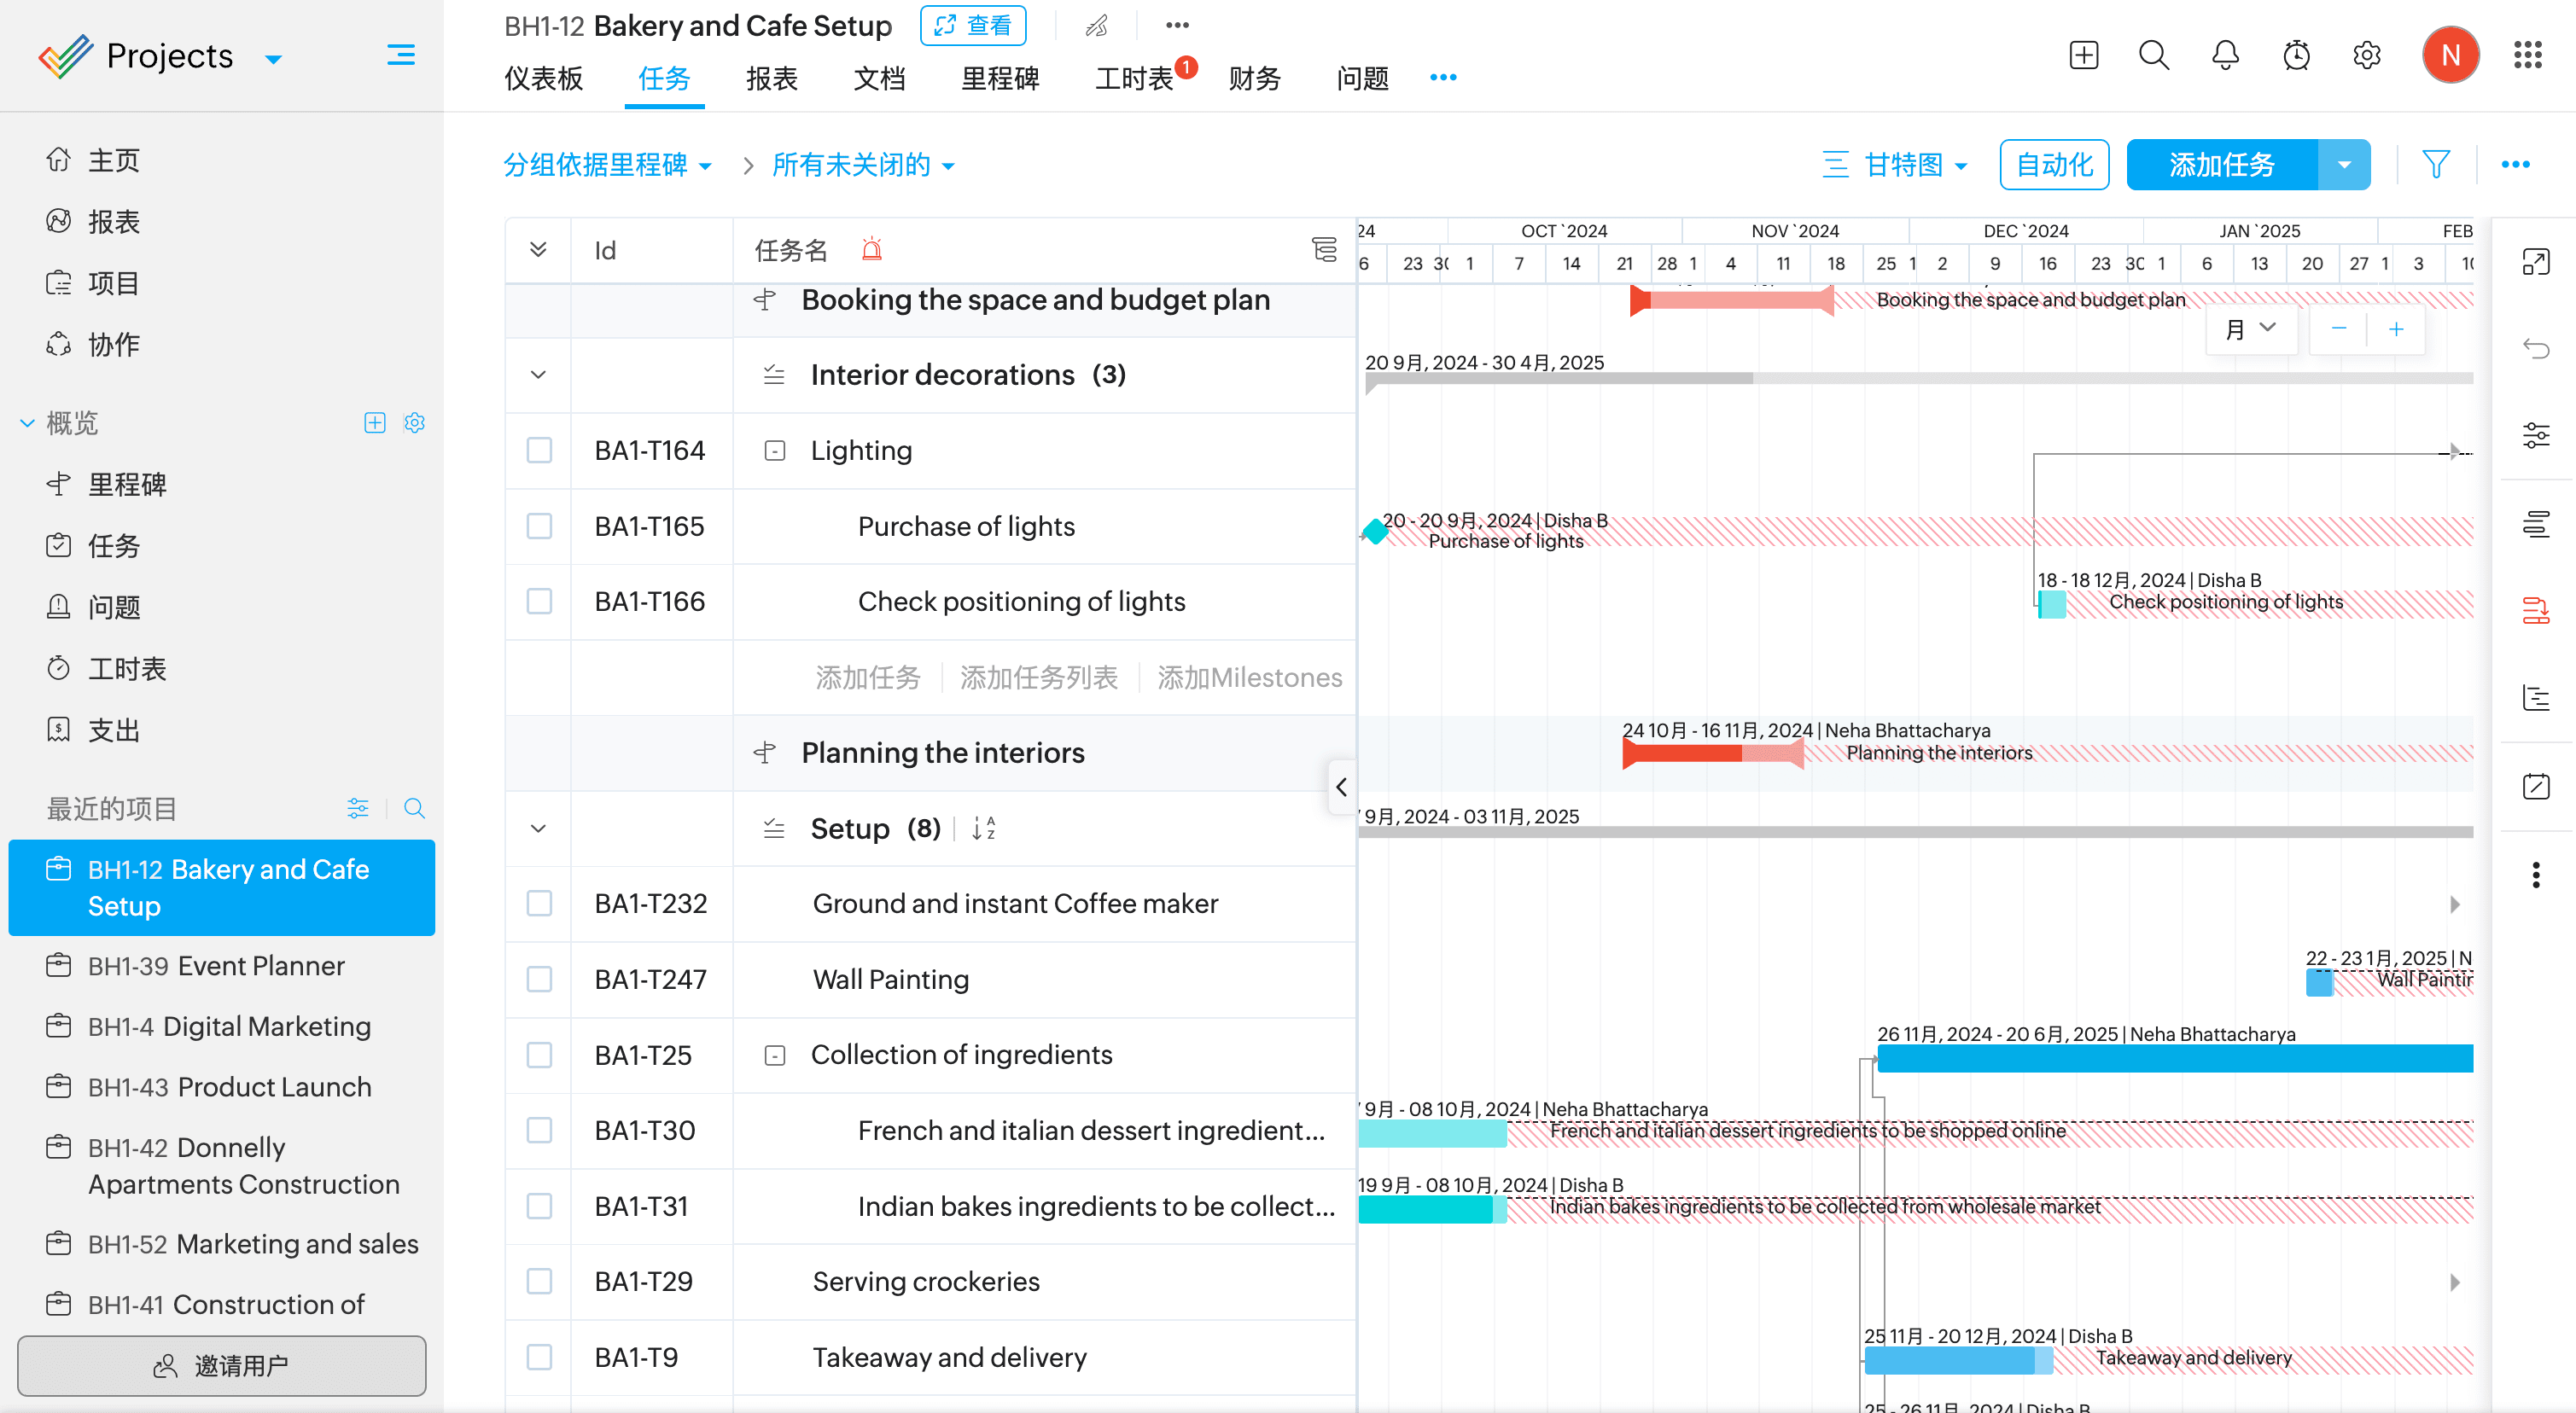Click the undo arrow in Gantt sidebar
This screenshot has height=1413, width=2576.
[x=2535, y=348]
